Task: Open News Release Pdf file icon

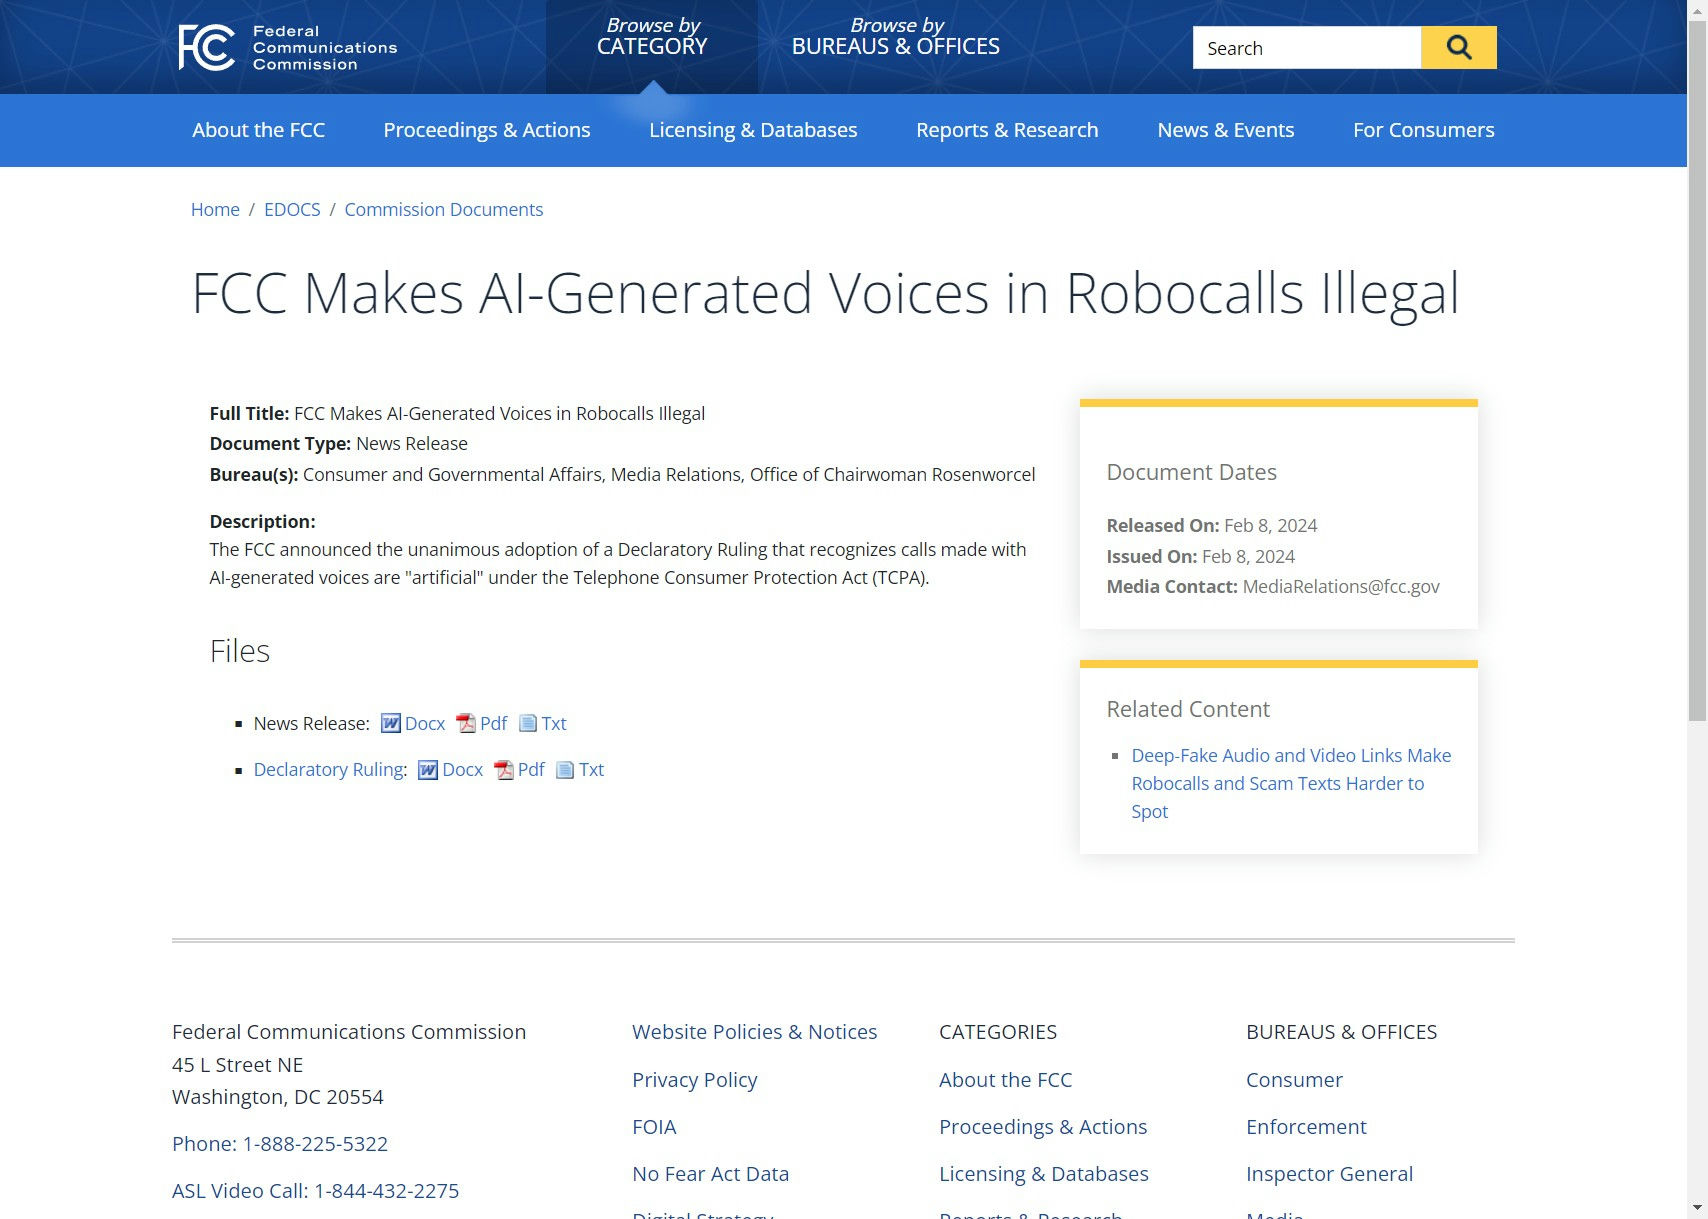Action: [466, 723]
